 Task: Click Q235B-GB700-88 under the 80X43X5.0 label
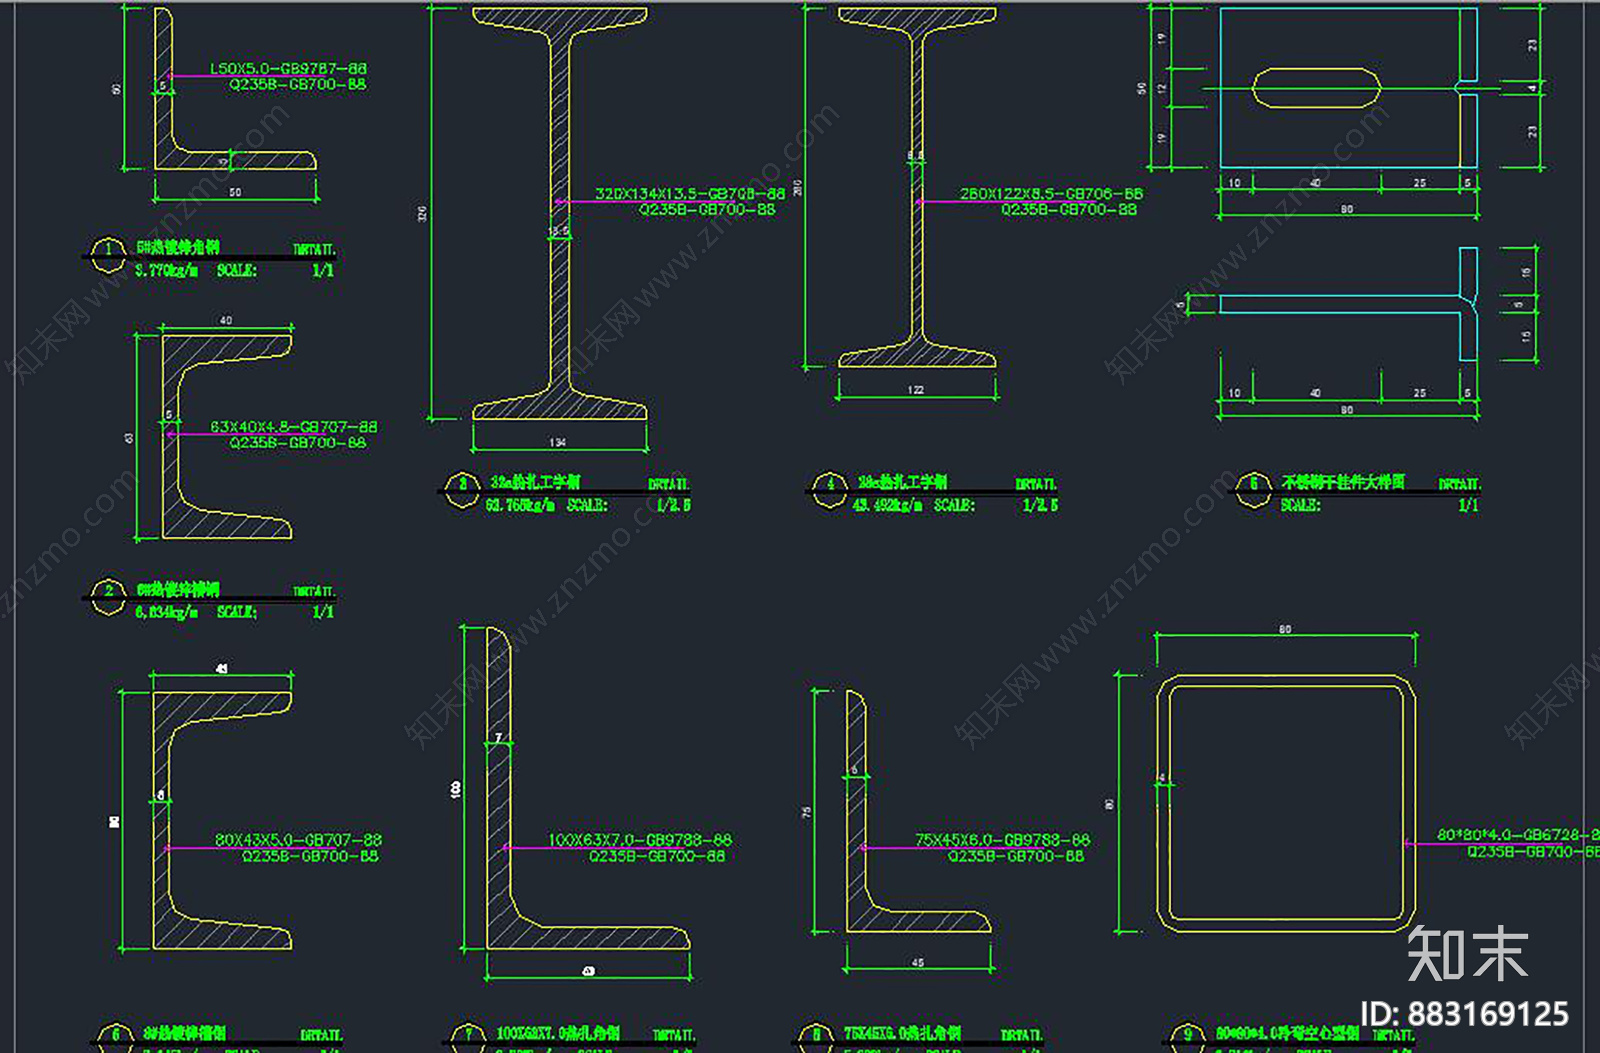tap(310, 856)
